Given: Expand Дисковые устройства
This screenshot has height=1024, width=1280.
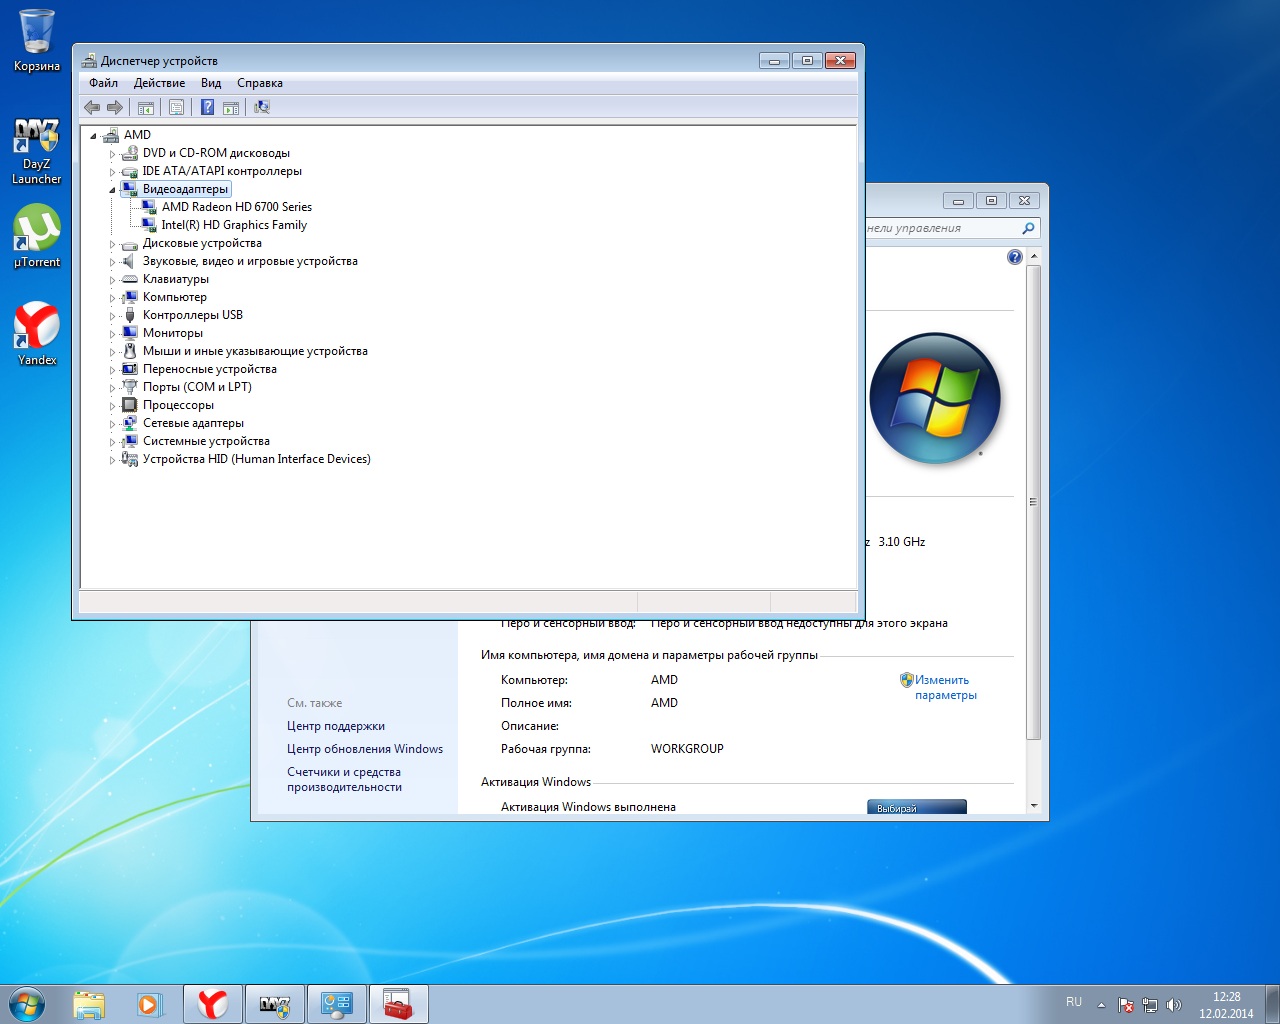Looking at the screenshot, I should pyautogui.click(x=112, y=244).
